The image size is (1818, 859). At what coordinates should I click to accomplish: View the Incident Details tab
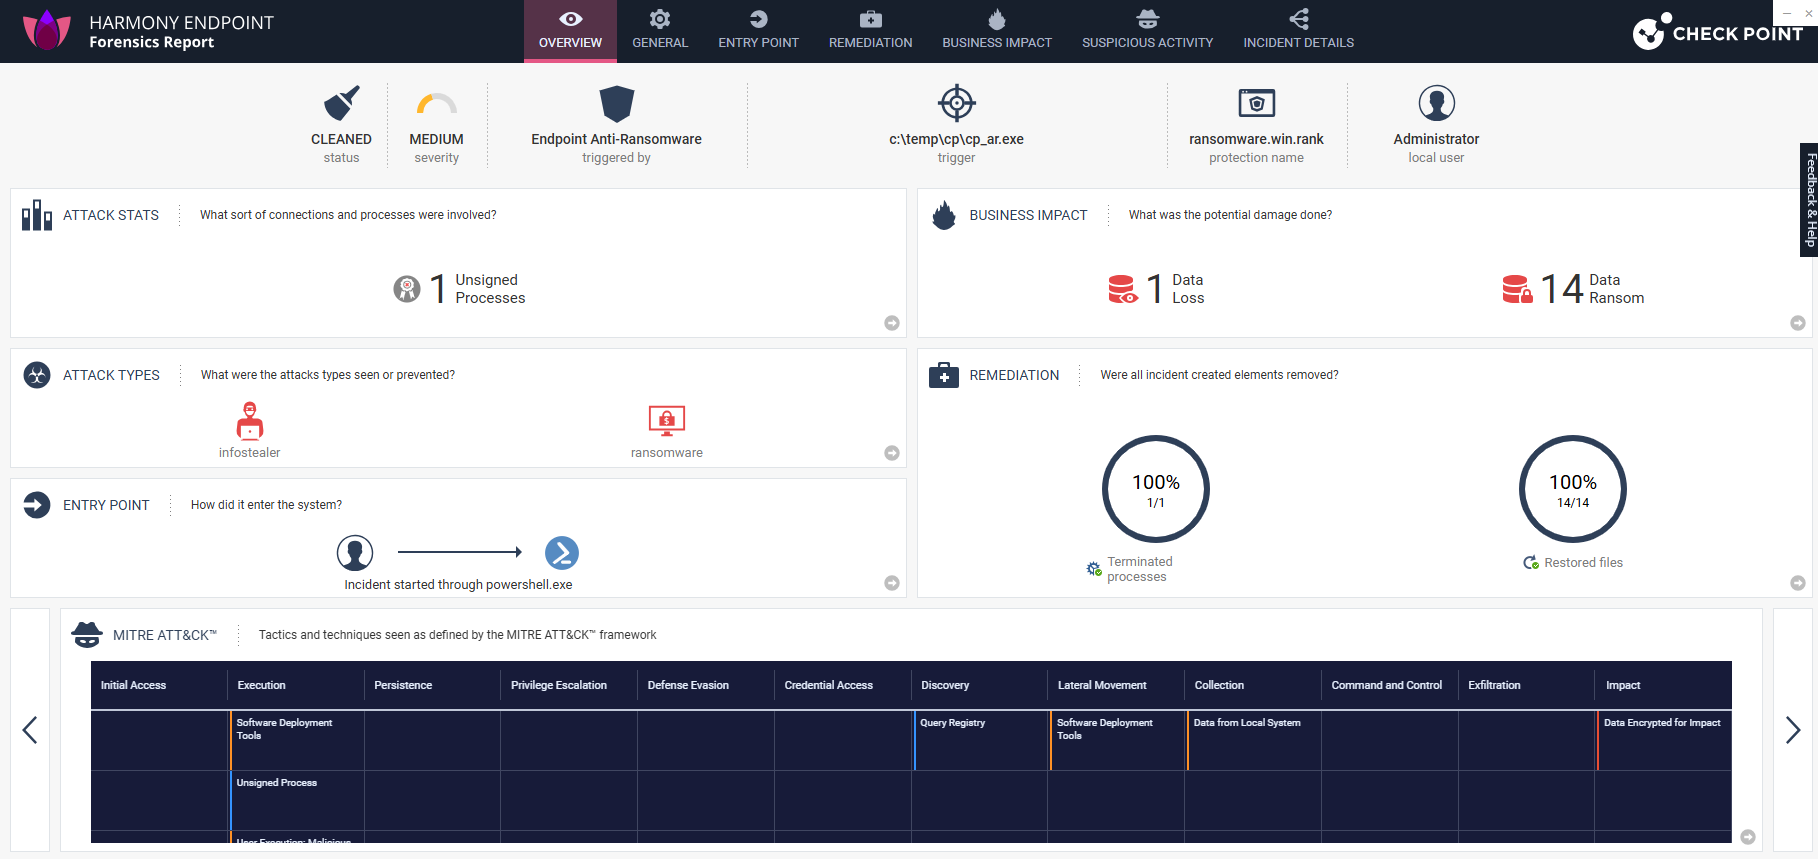[x=1298, y=31]
